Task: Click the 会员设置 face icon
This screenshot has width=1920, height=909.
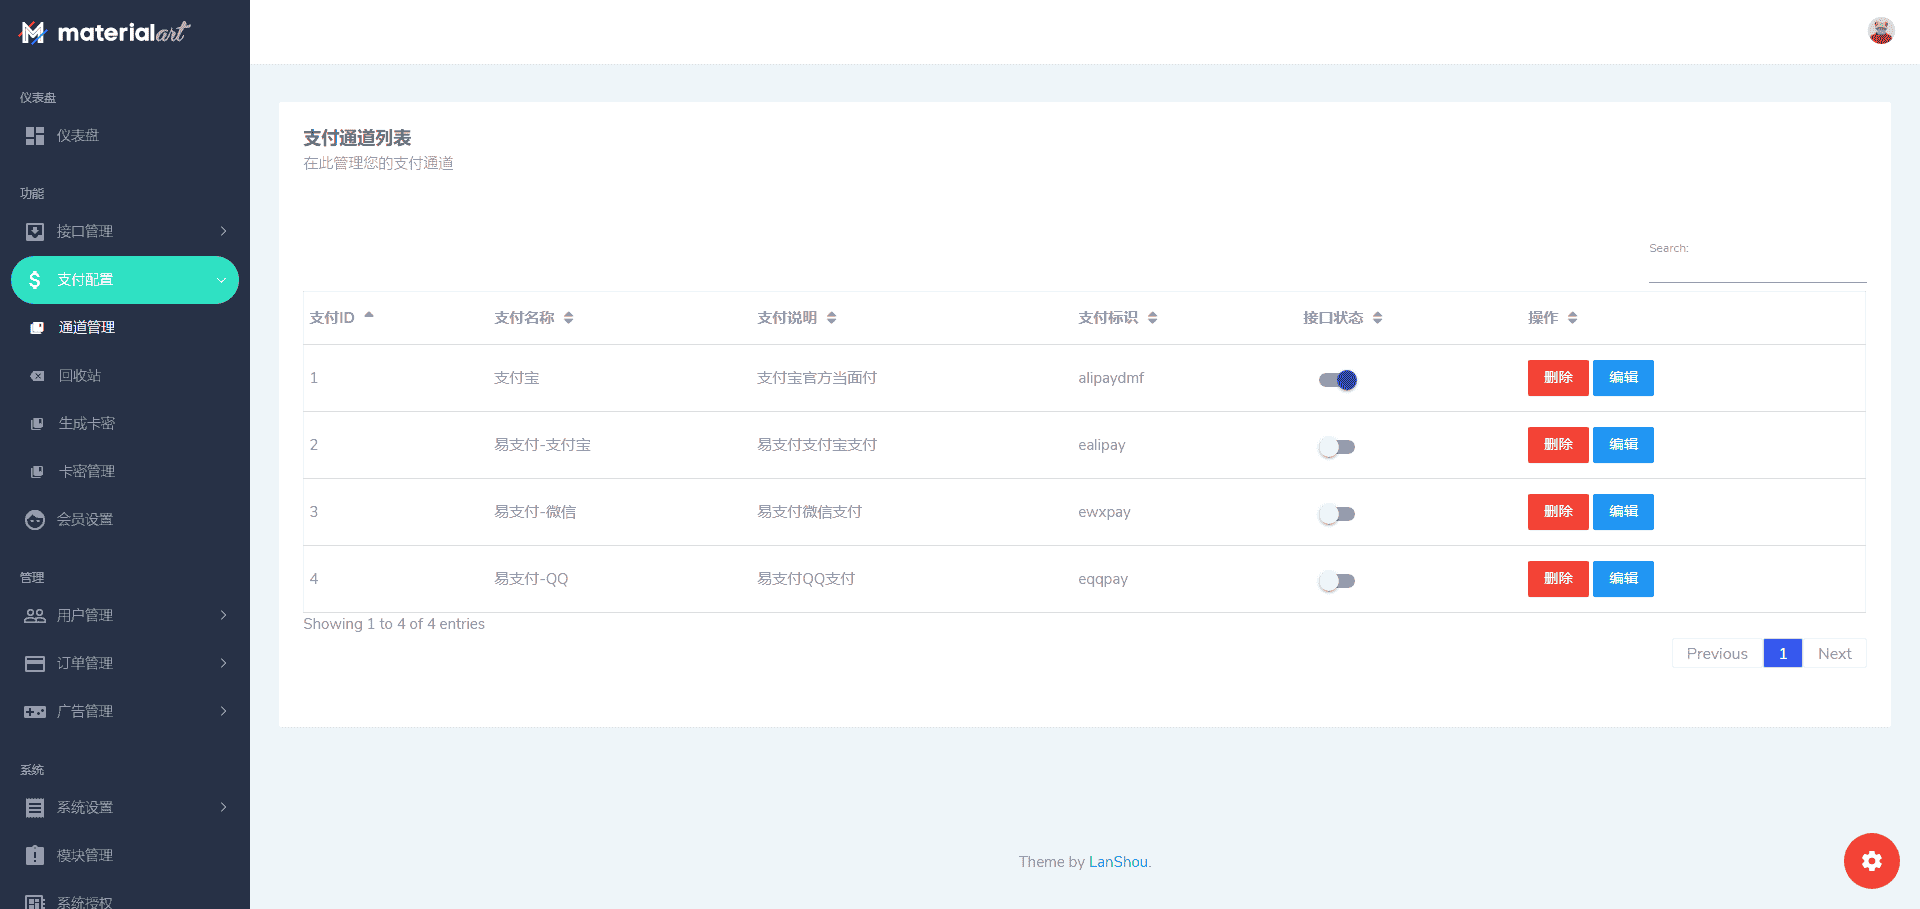Action: [35, 520]
